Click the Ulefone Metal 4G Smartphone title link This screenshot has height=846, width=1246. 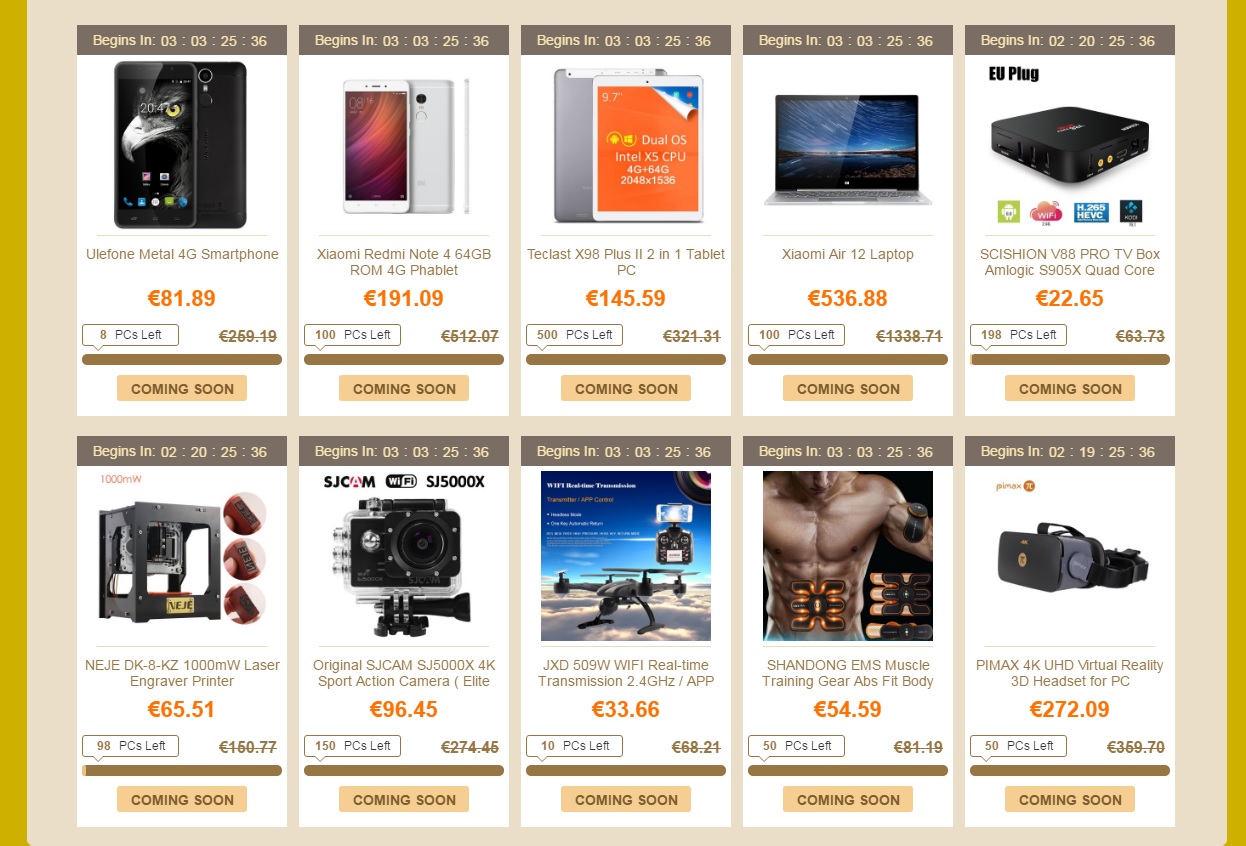coord(182,254)
